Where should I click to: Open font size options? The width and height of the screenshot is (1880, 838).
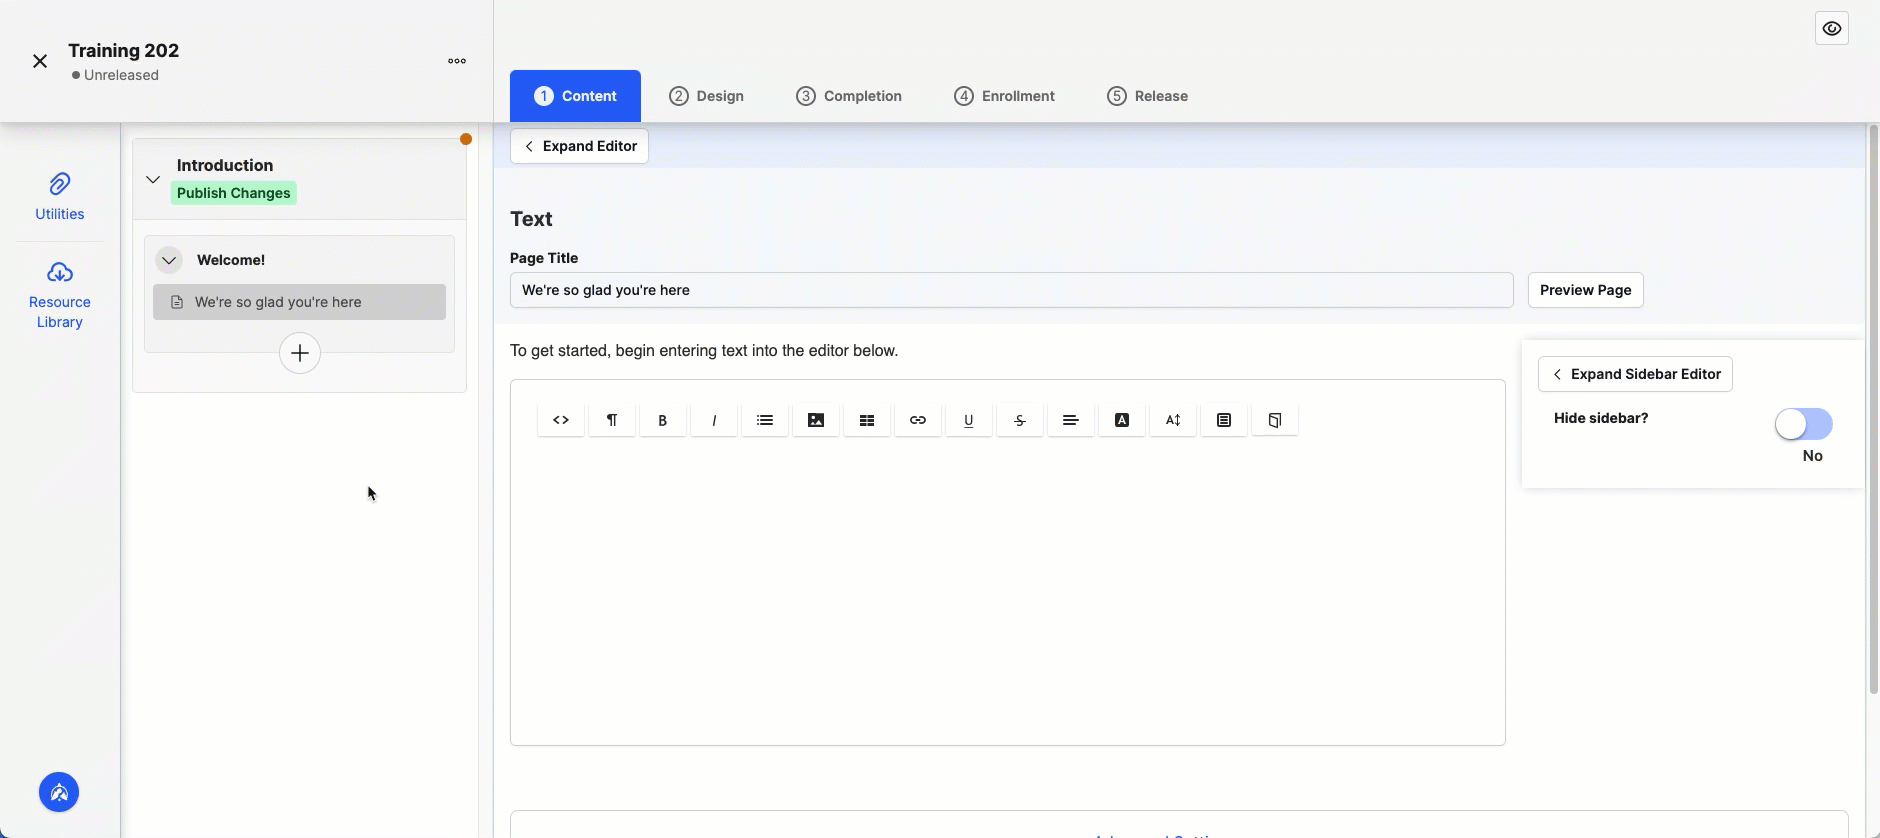(x=1173, y=420)
